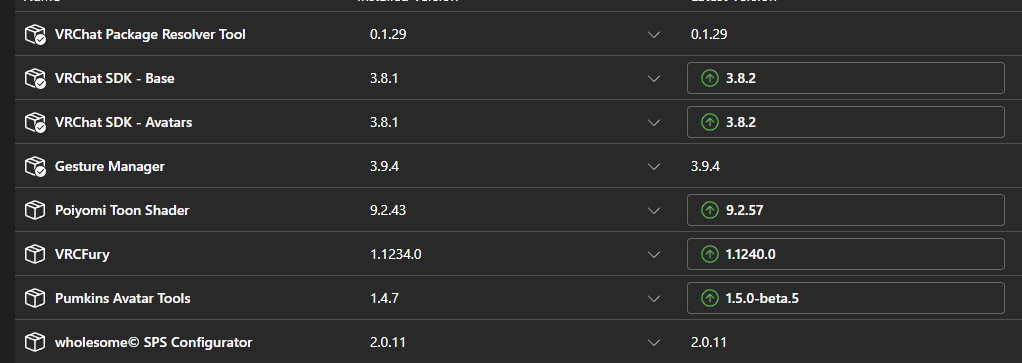Upgrade VRChat SDK - Avatars to 3.8.2
The height and width of the screenshot is (363, 1022).
(845, 122)
